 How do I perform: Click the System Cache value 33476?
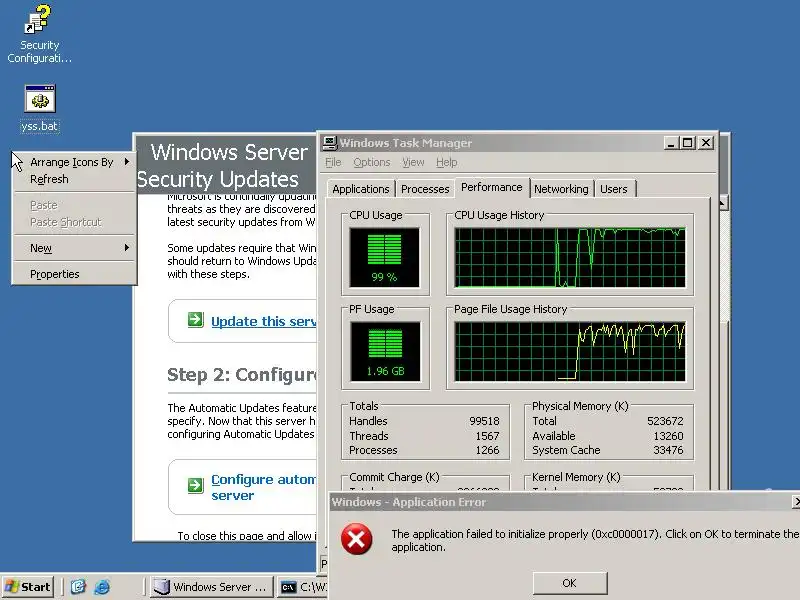668,450
